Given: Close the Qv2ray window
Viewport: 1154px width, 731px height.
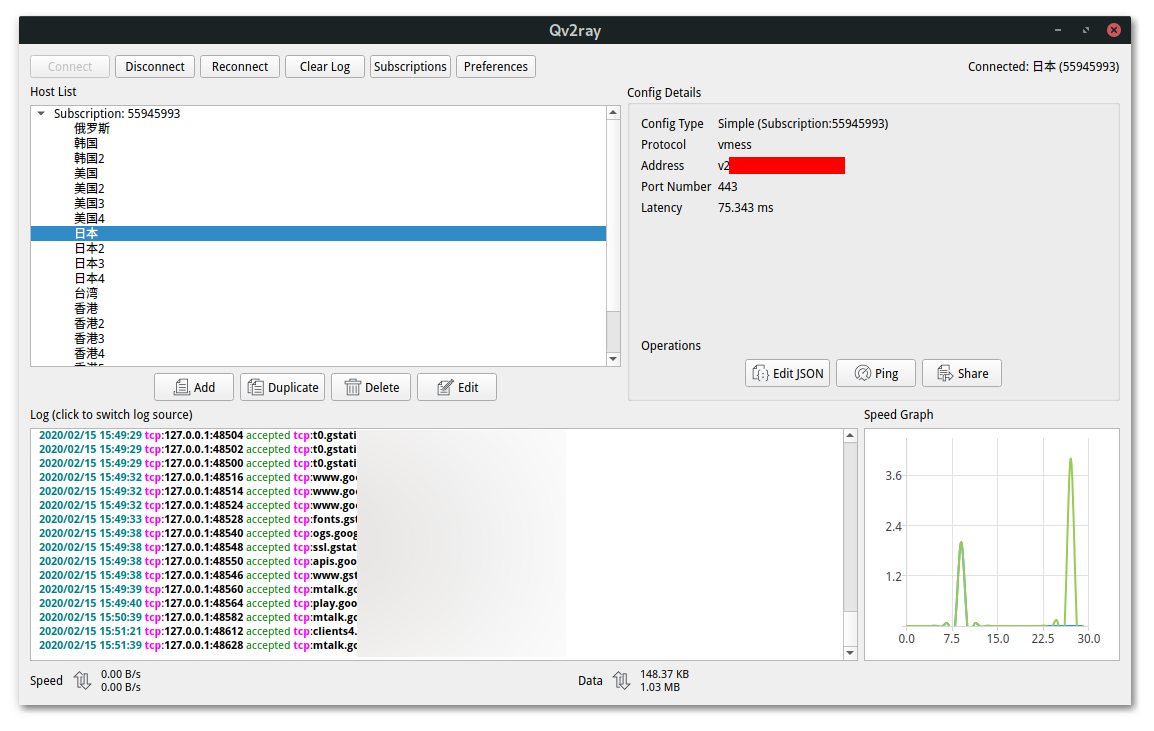Looking at the screenshot, I should point(1113,30).
